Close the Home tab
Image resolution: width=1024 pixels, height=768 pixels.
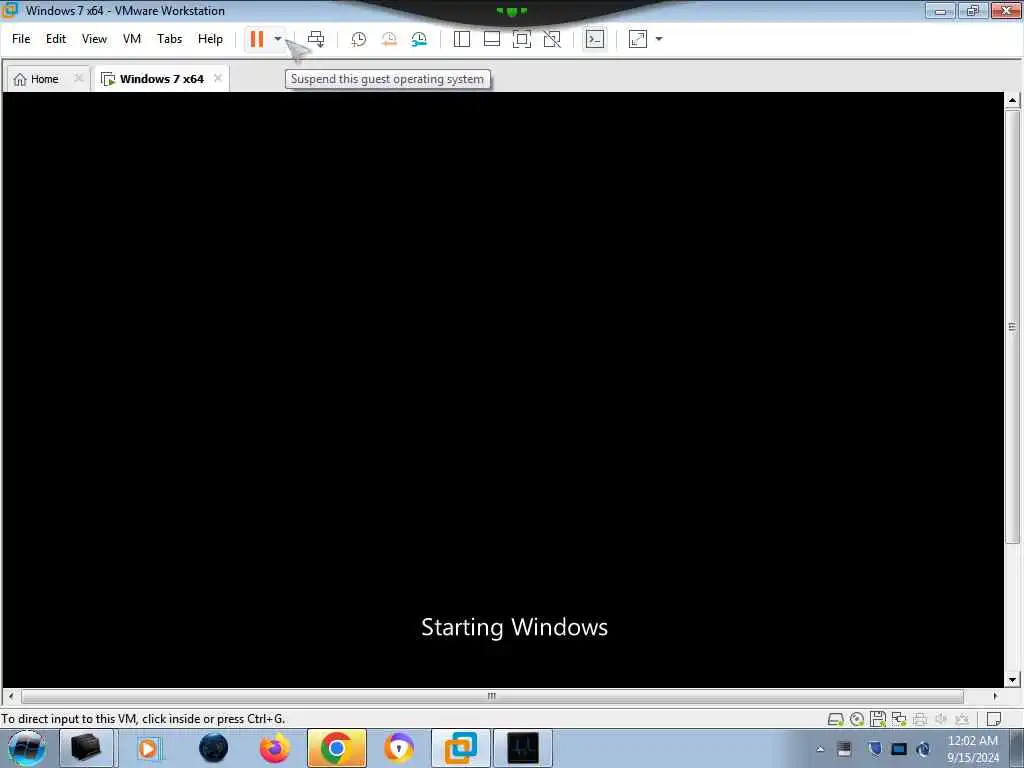click(79, 78)
